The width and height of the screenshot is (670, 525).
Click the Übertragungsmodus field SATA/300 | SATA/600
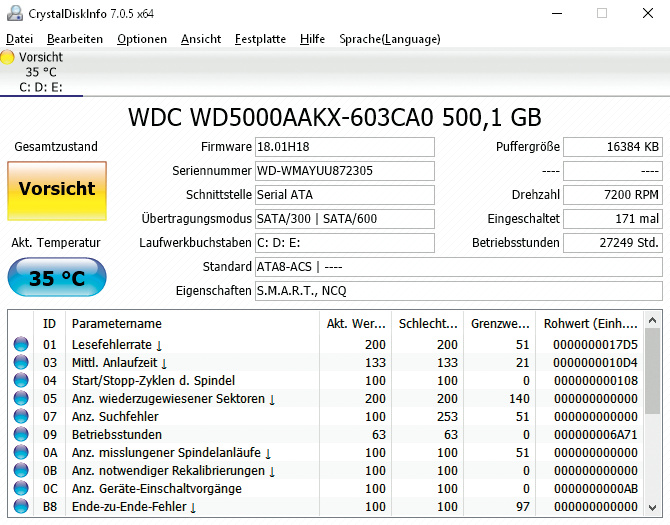point(345,219)
